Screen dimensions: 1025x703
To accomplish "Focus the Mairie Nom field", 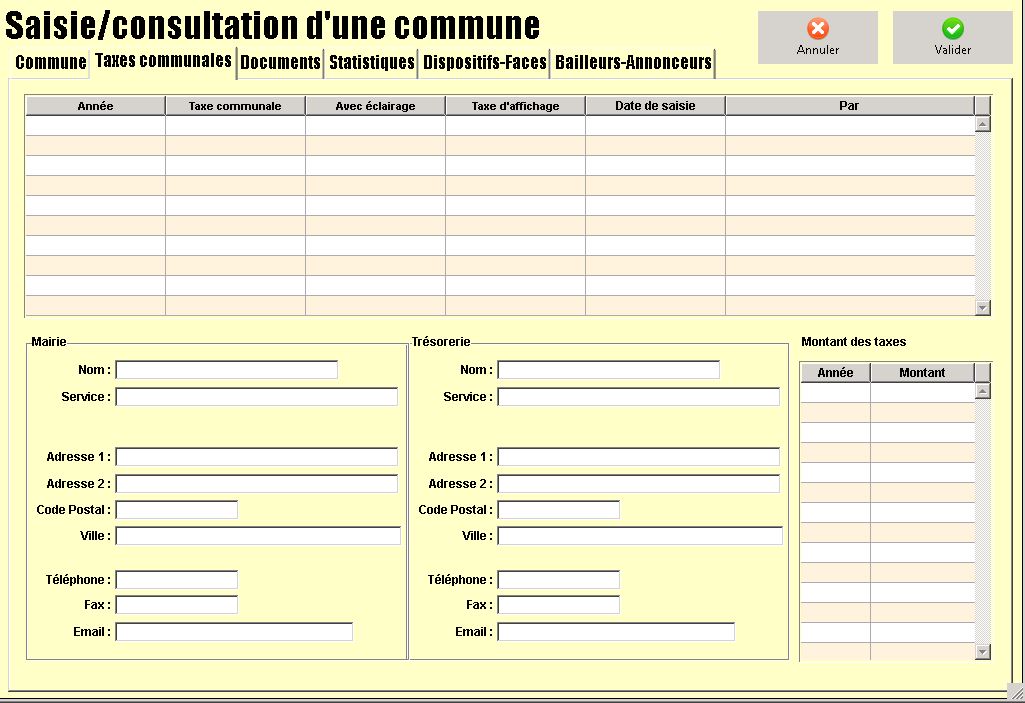I will (227, 369).
